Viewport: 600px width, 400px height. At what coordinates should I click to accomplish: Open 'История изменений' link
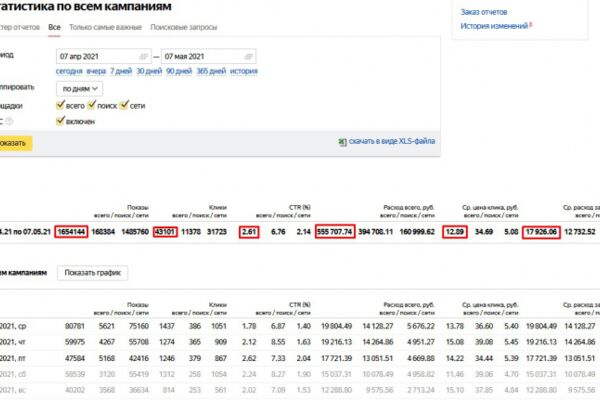point(494,26)
